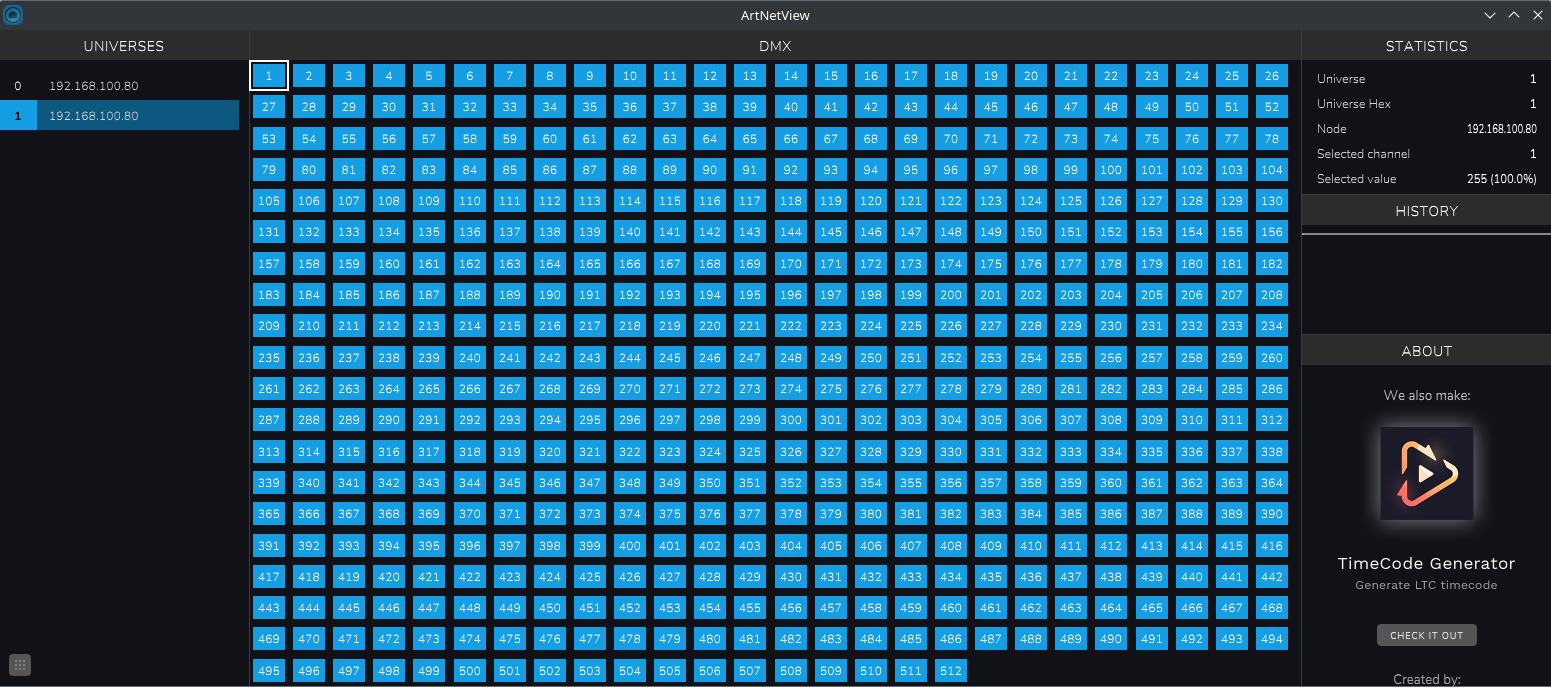Collapse the window using the down chevron
The width and height of the screenshot is (1551, 687).
1489,14
